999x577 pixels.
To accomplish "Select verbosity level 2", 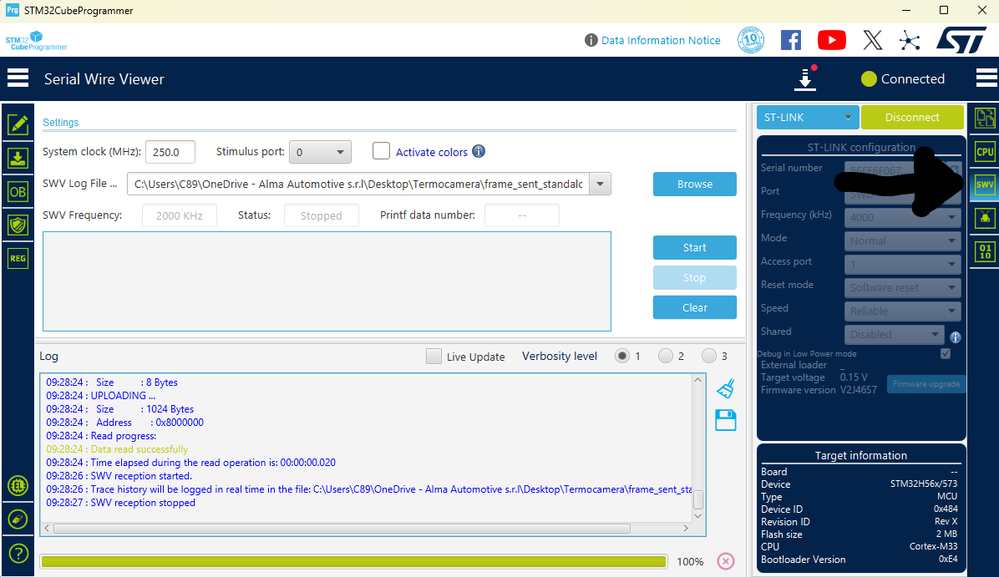I will point(665,356).
